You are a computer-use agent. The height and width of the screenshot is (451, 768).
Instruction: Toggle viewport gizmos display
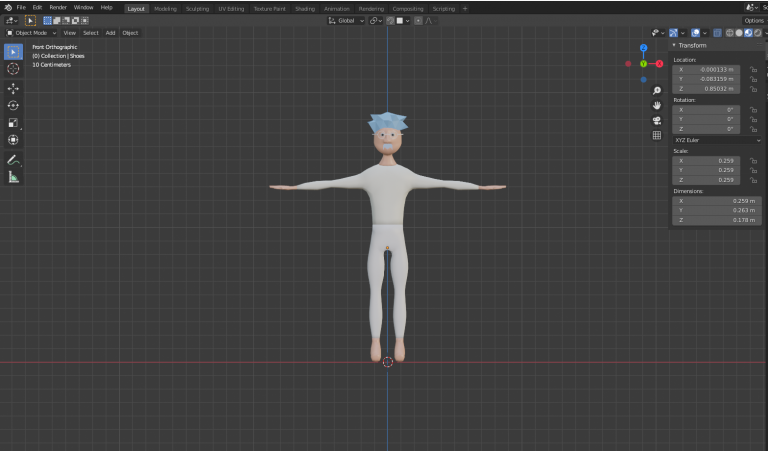click(674, 33)
